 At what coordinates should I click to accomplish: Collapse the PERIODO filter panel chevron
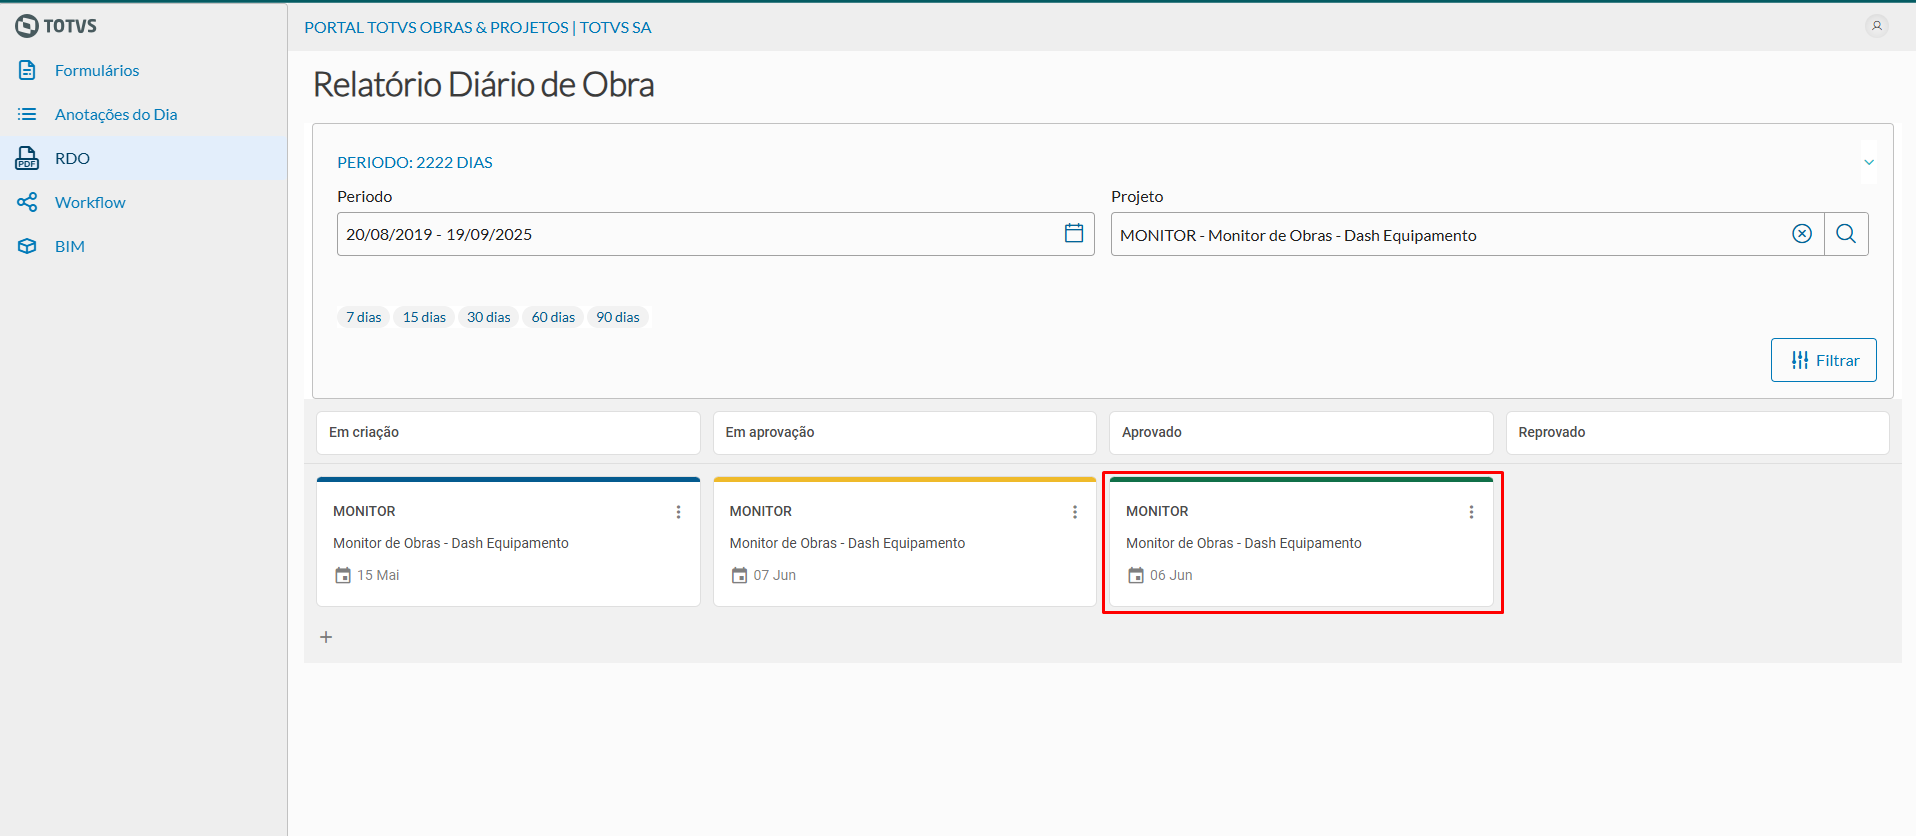pyautogui.click(x=1869, y=162)
